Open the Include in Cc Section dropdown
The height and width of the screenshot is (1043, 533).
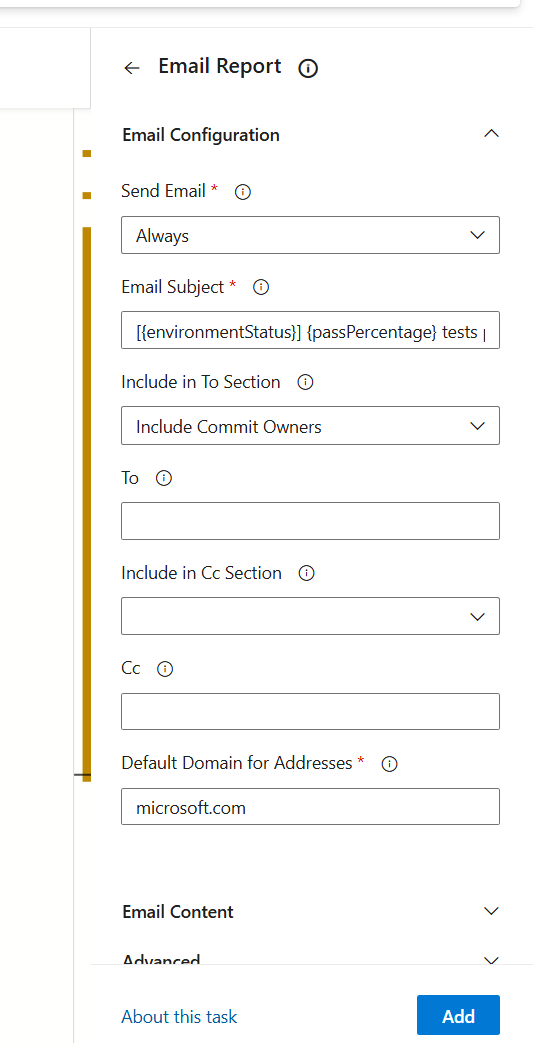coord(310,616)
